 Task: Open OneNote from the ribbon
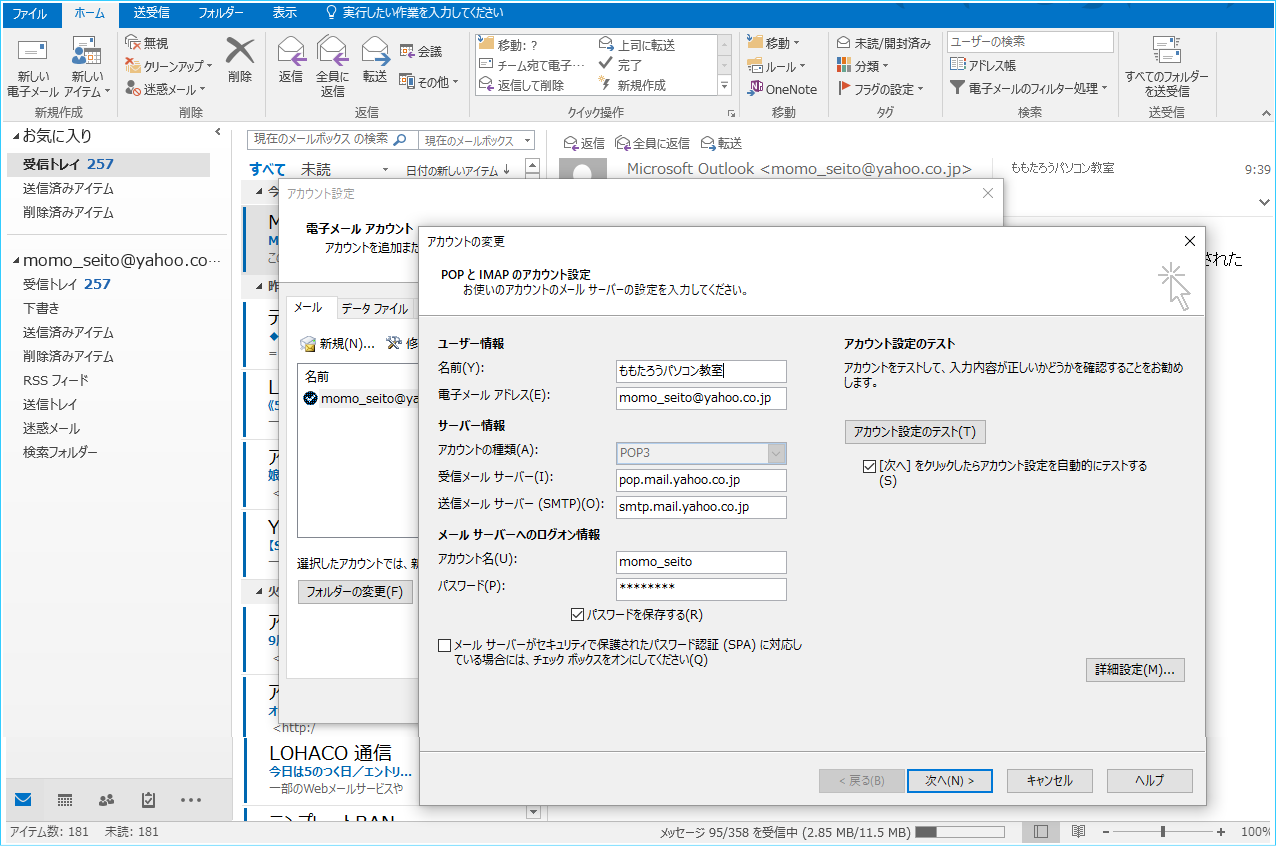click(782, 89)
